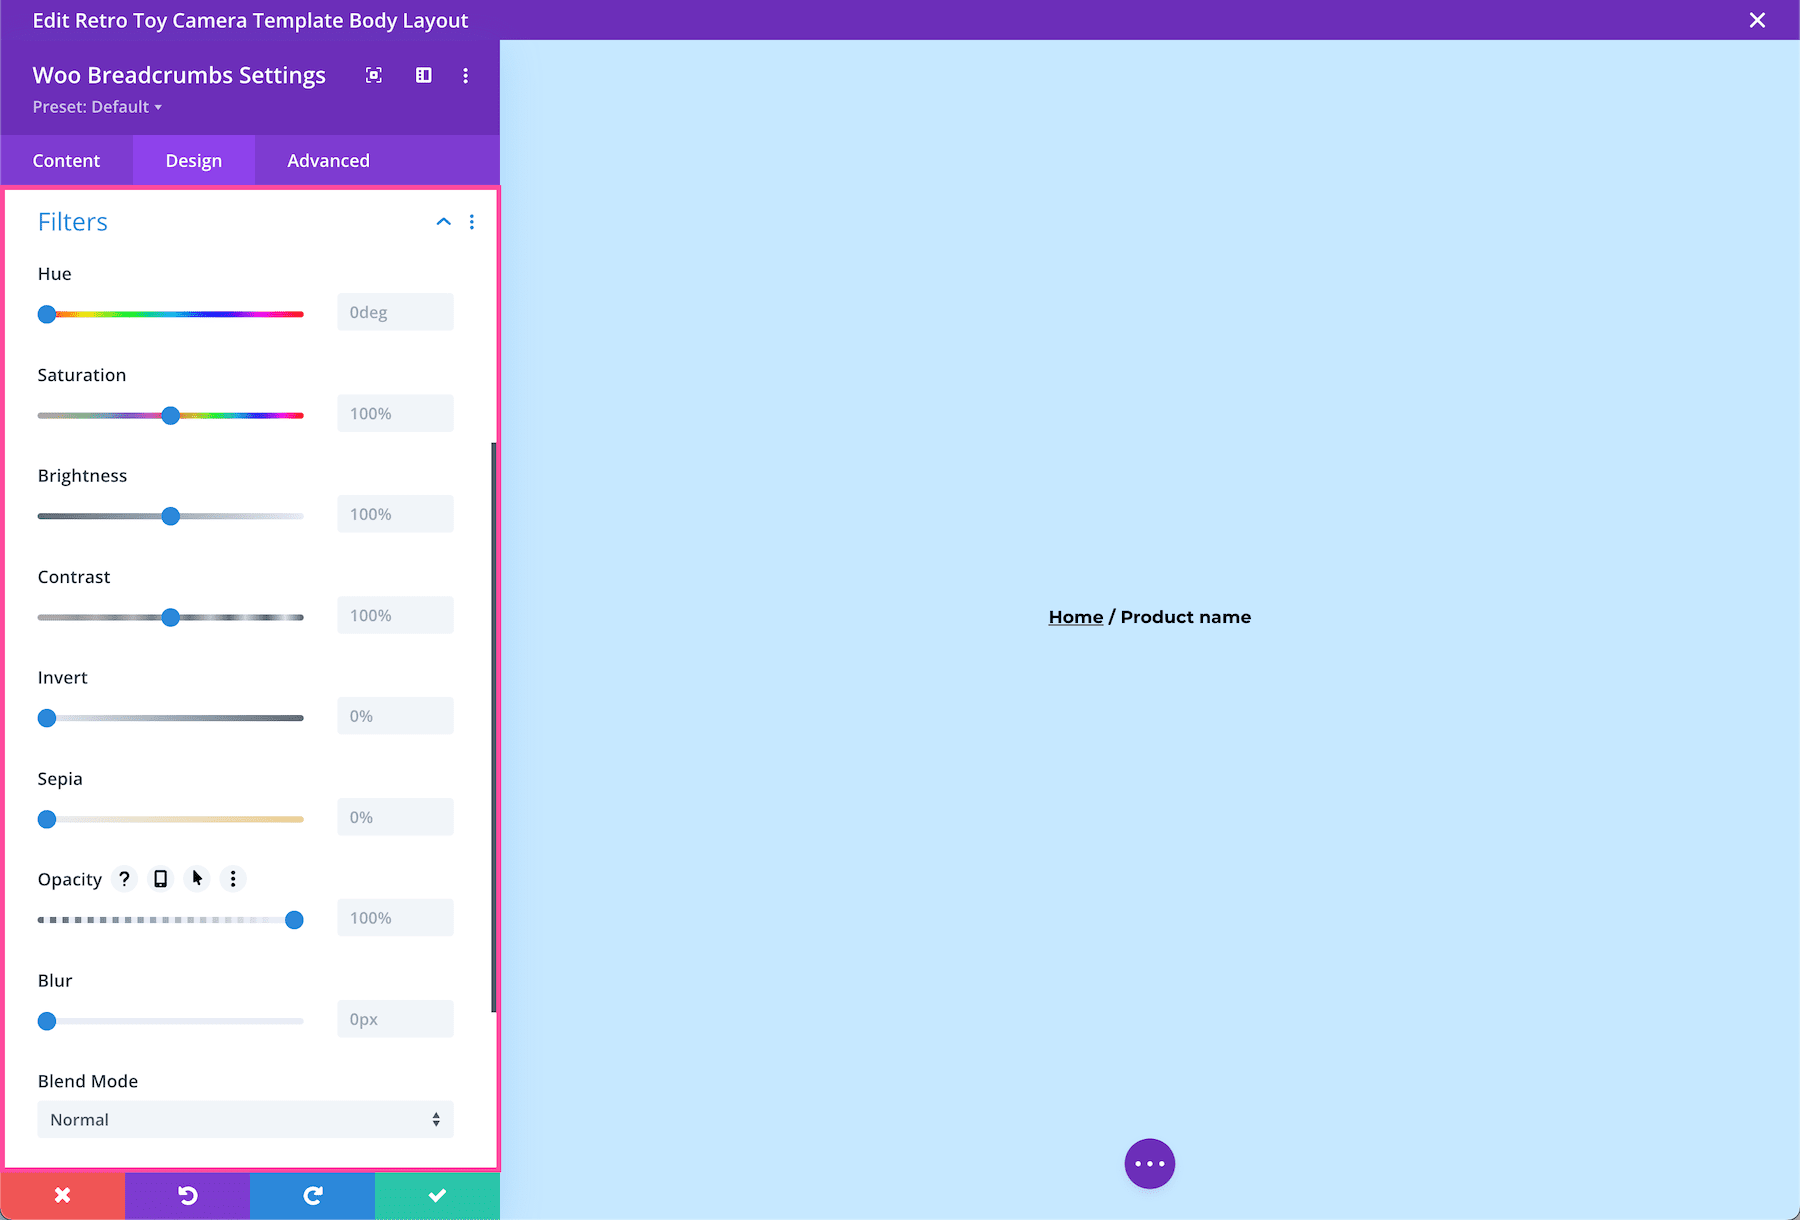Screen dimensions: 1800x1220
Task: Open the Filters section options menu
Action: tap(472, 221)
